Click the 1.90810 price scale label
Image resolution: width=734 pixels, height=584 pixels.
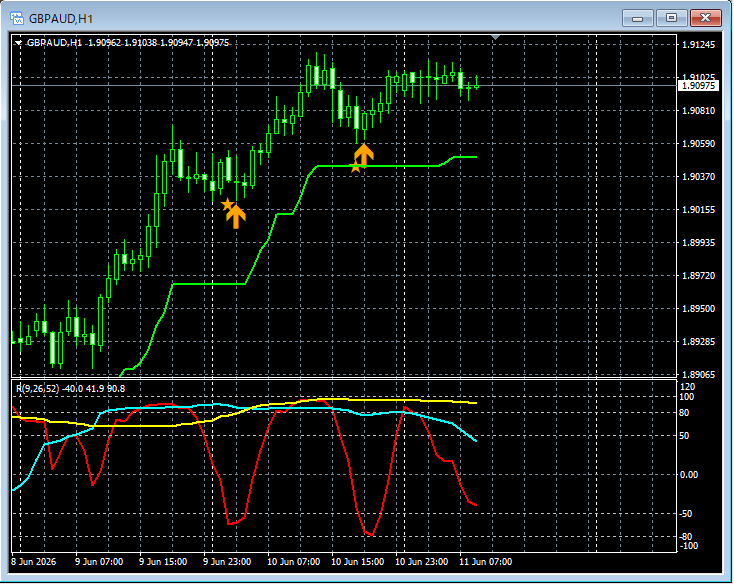pos(698,110)
